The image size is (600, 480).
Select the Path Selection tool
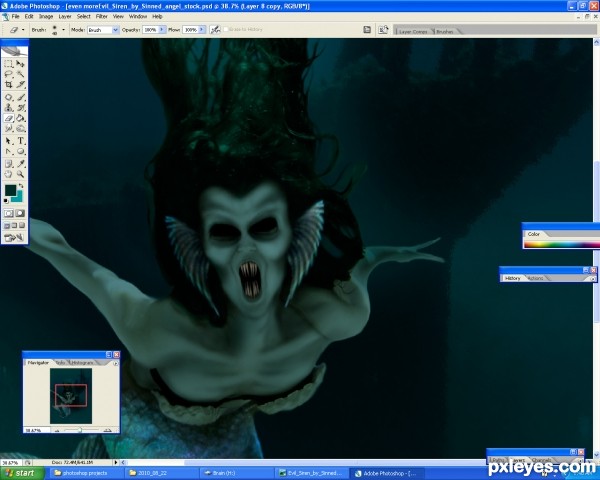8,141
